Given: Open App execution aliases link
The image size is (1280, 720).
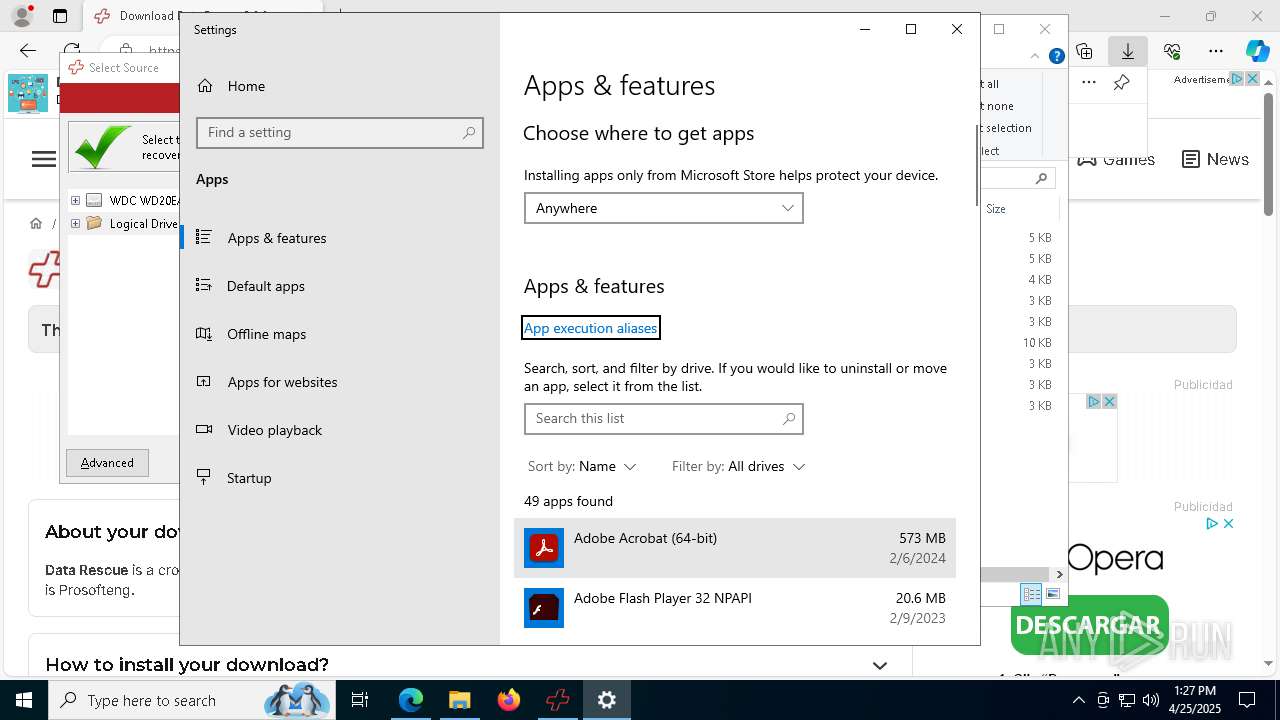Looking at the screenshot, I should coord(591,328).
